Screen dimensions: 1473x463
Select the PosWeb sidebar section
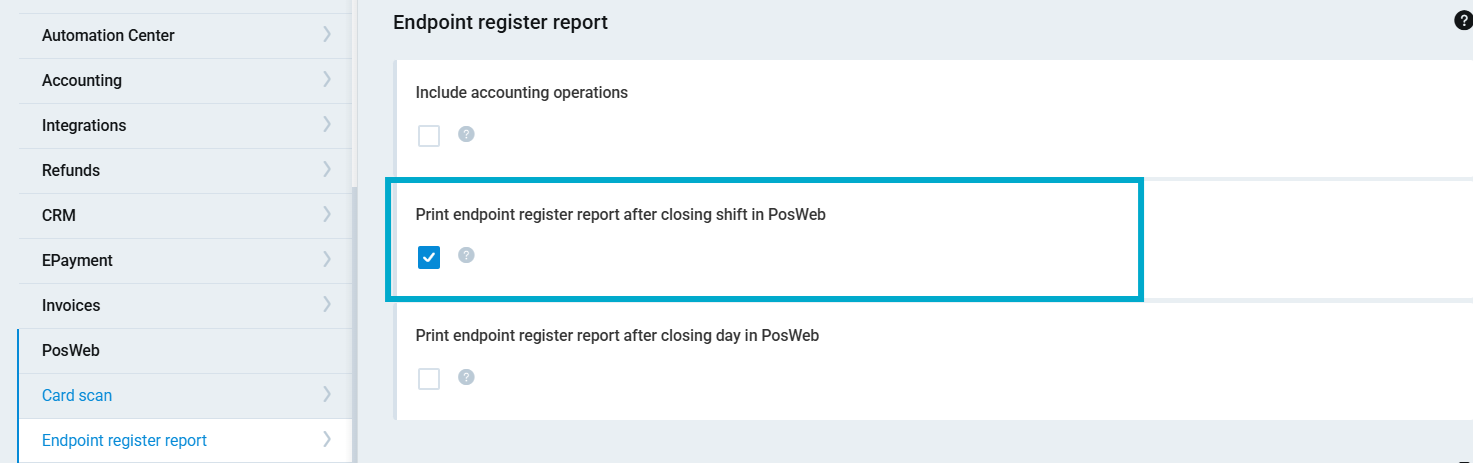(71, 351)
